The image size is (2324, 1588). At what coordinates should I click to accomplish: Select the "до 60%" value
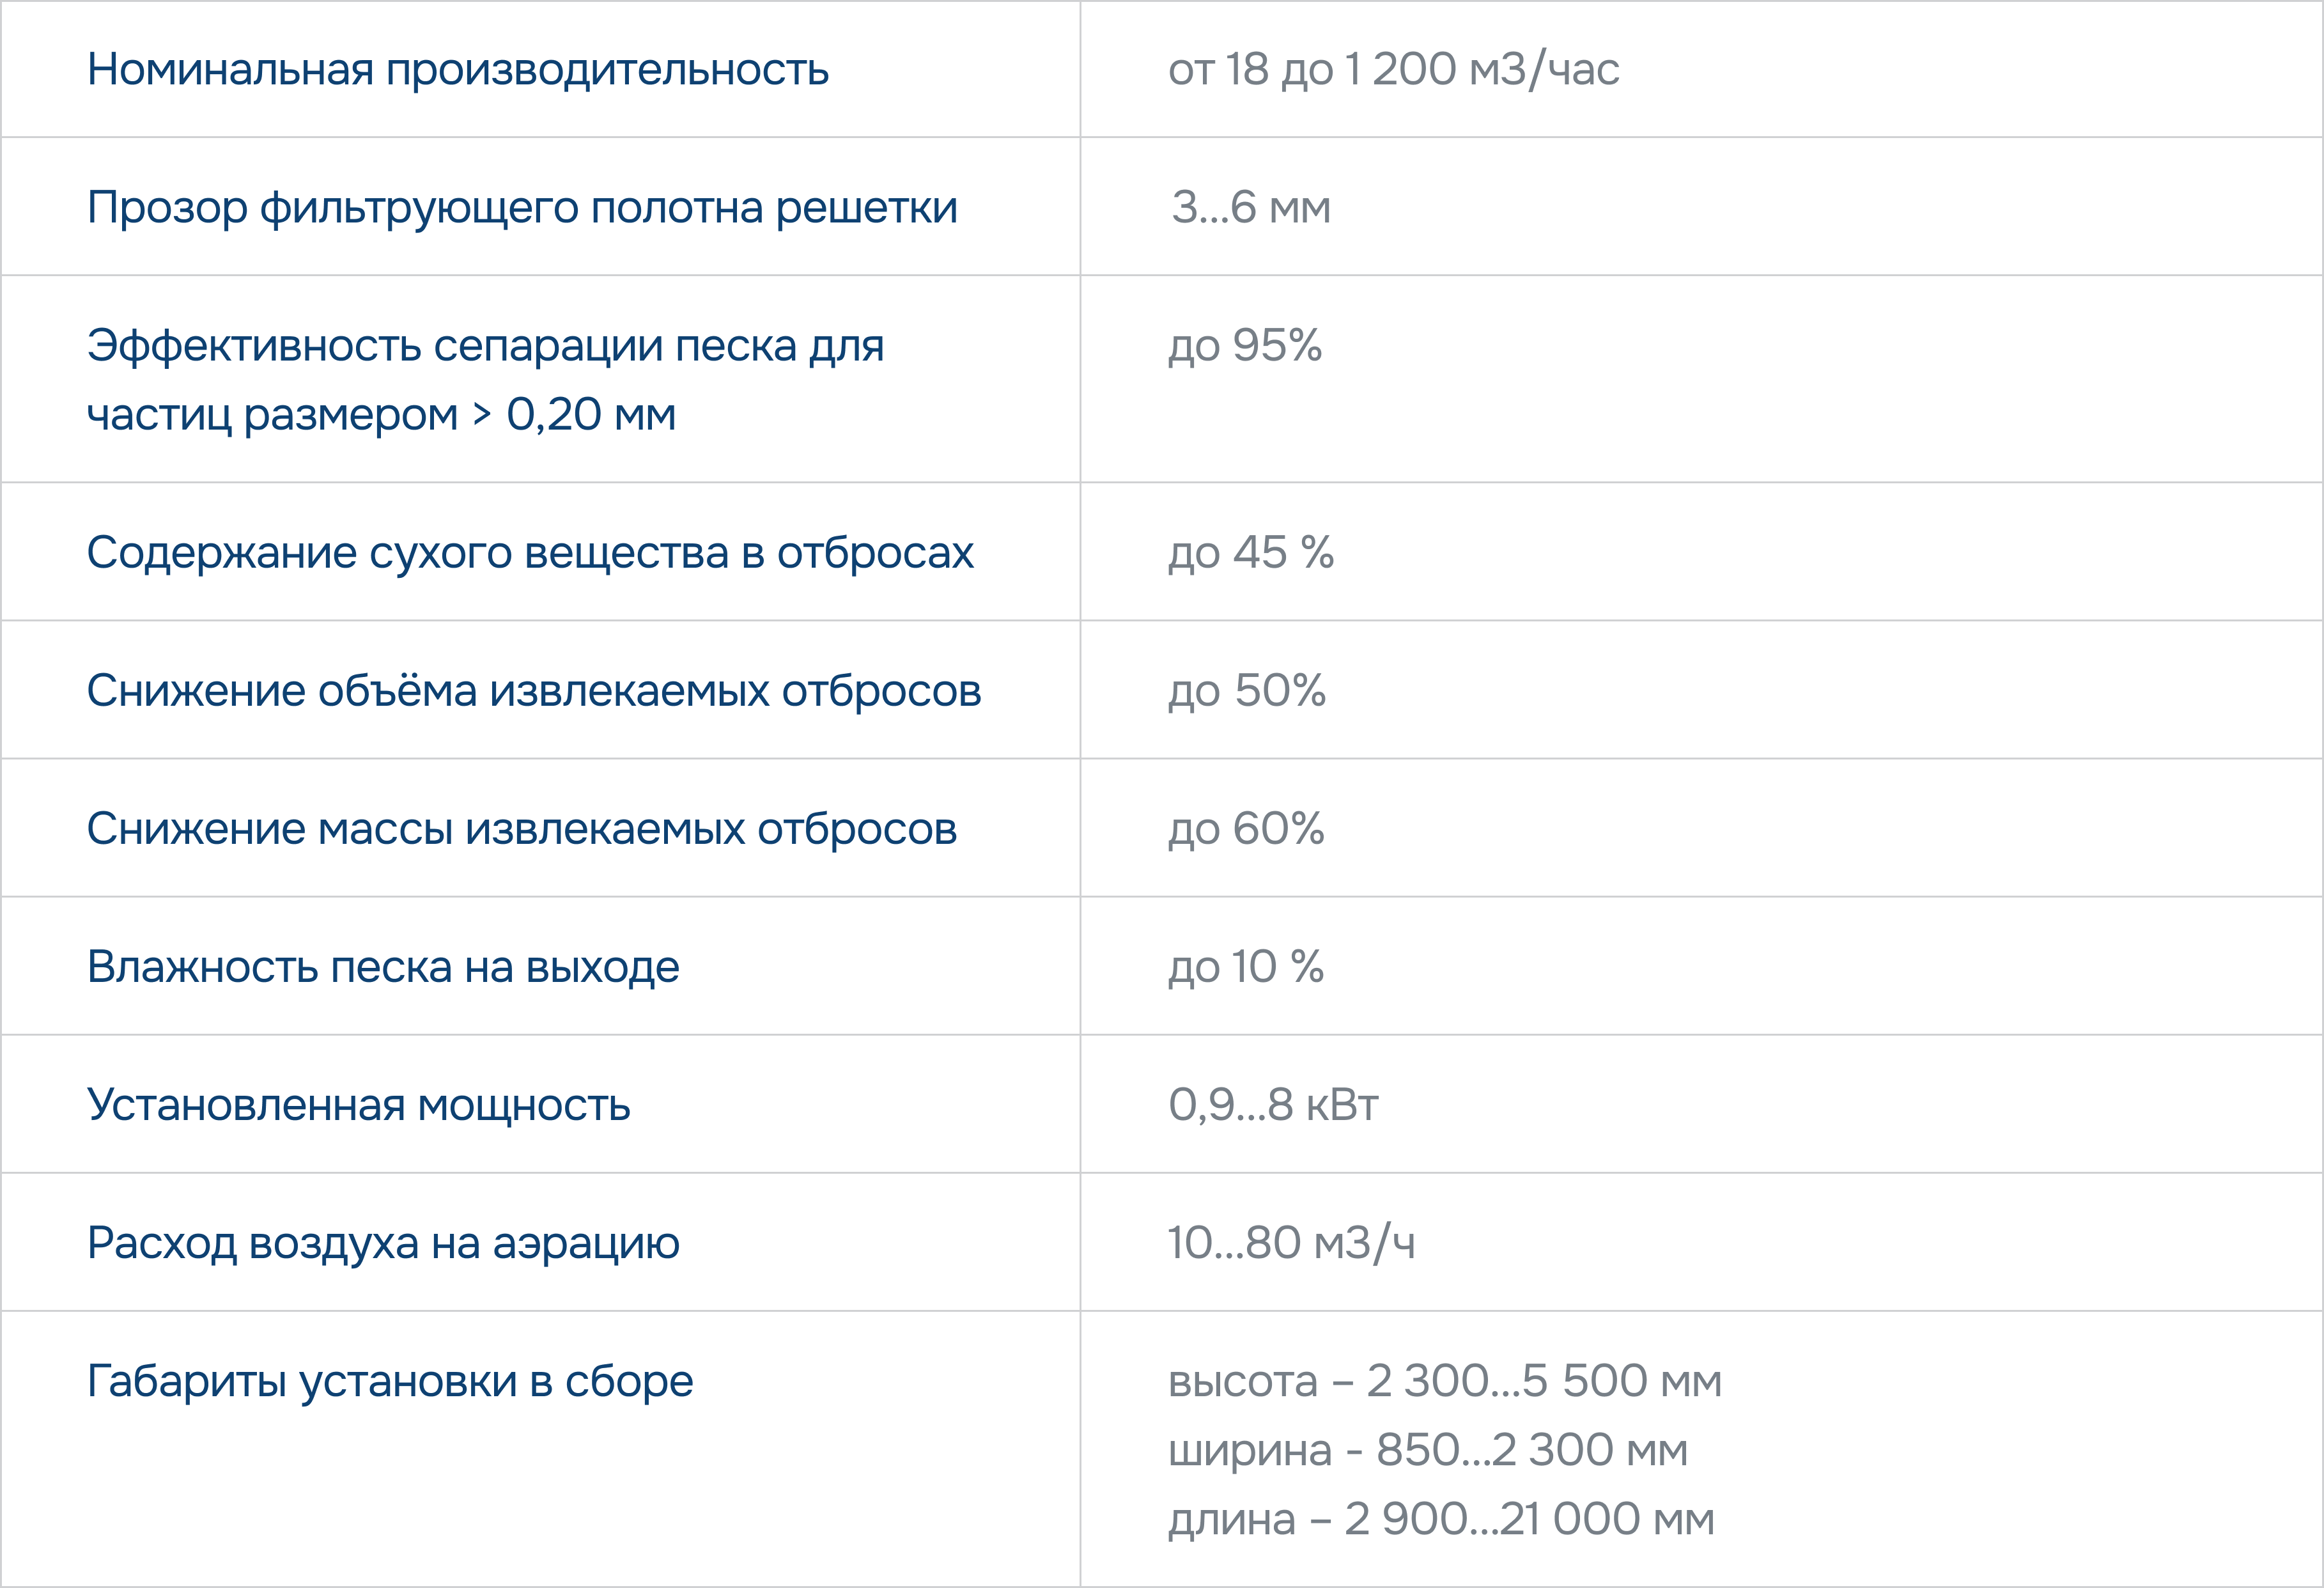click(x=1246, y=829)
